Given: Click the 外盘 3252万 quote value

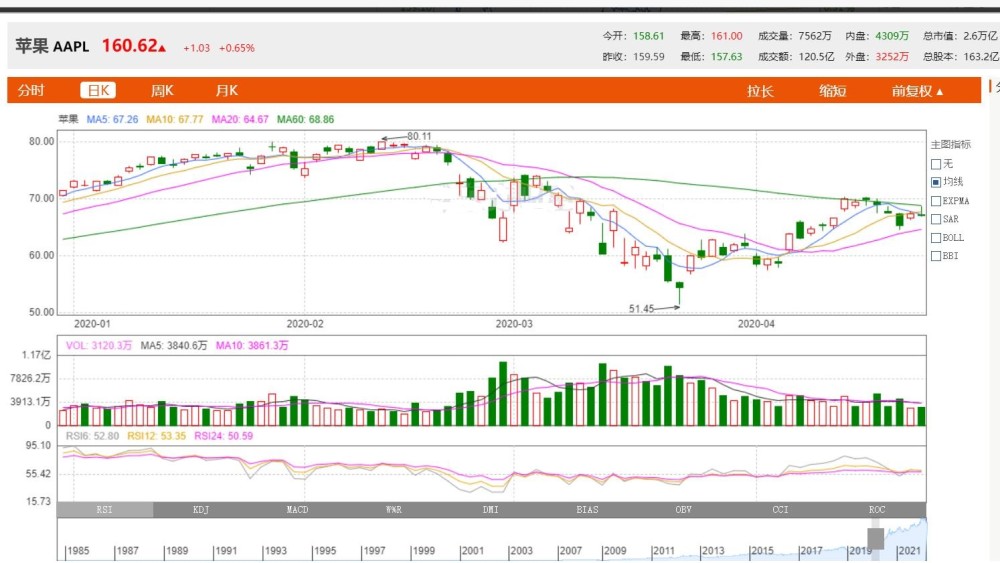Looking at the screenshot, I should (877, 57).
